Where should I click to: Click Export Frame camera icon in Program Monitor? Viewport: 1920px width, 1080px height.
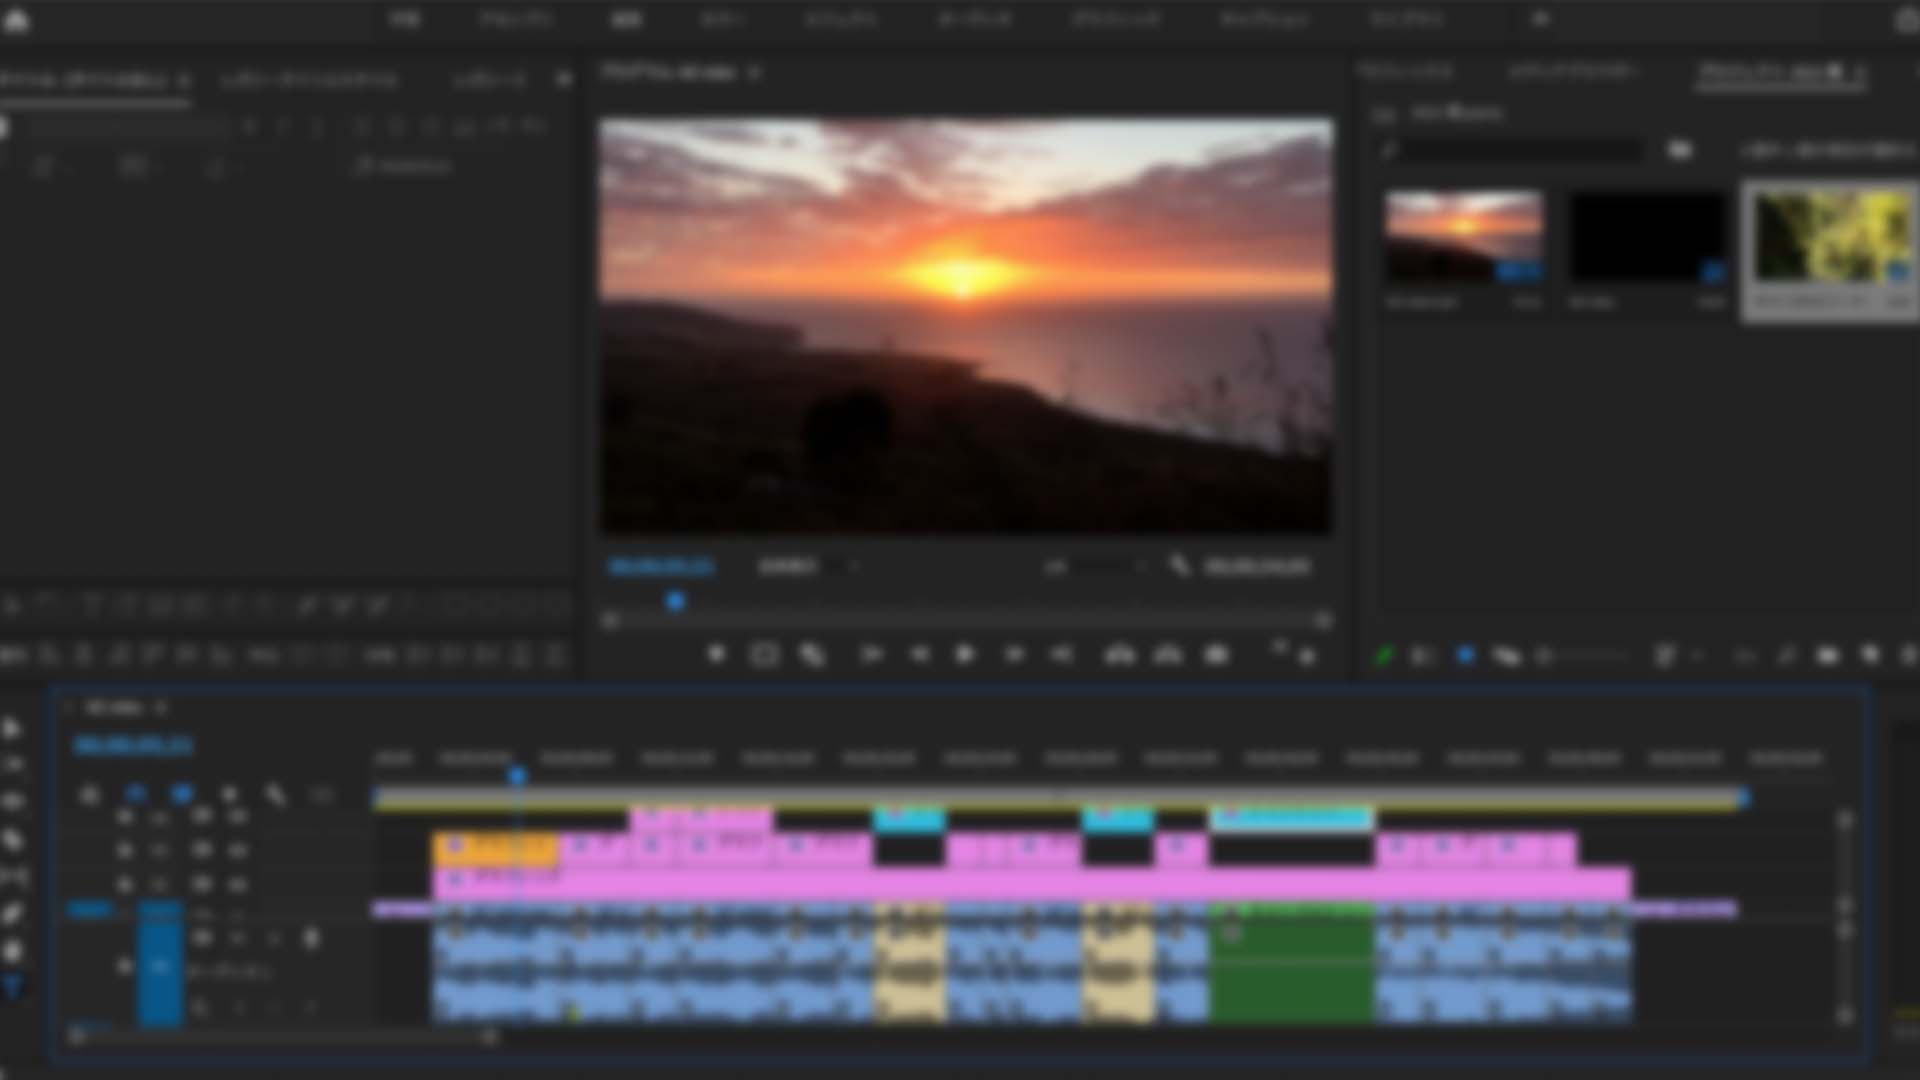(x=1216, y=656)
